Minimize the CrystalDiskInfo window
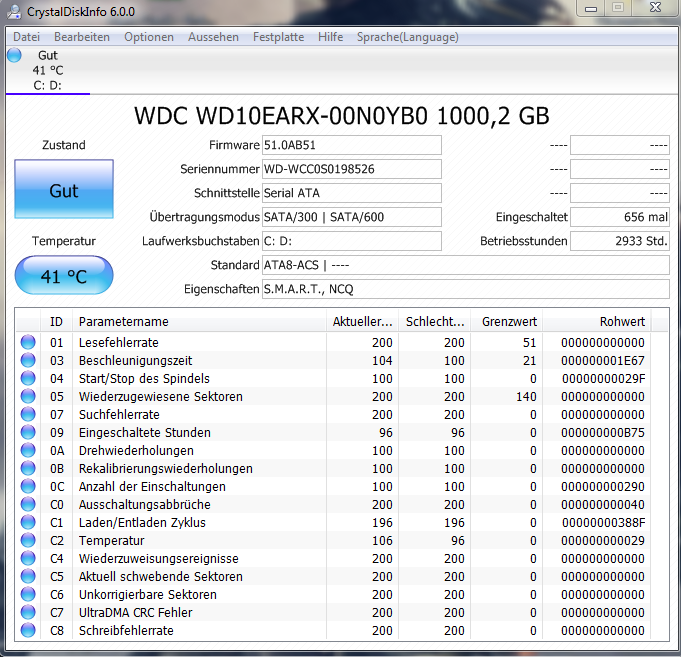The height and width of the screenshot is (657, 681). point(591,8)
